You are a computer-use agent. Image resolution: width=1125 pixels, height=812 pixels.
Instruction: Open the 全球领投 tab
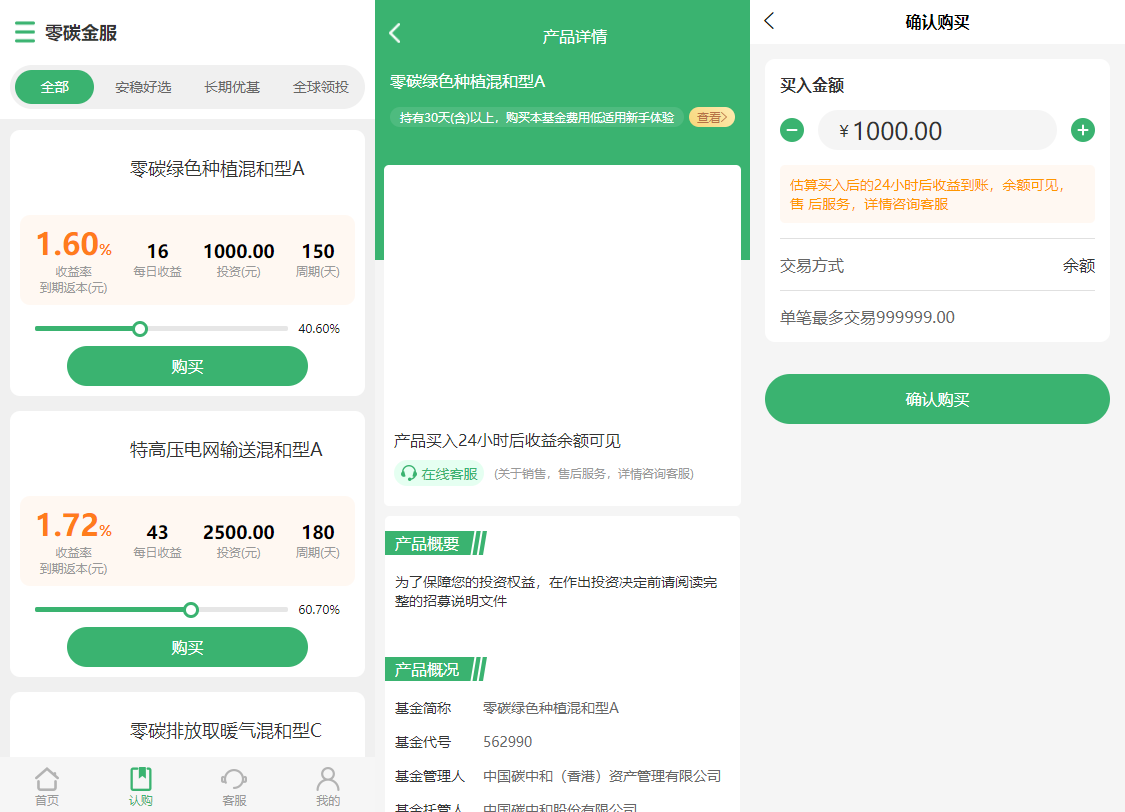coord(320,87)
